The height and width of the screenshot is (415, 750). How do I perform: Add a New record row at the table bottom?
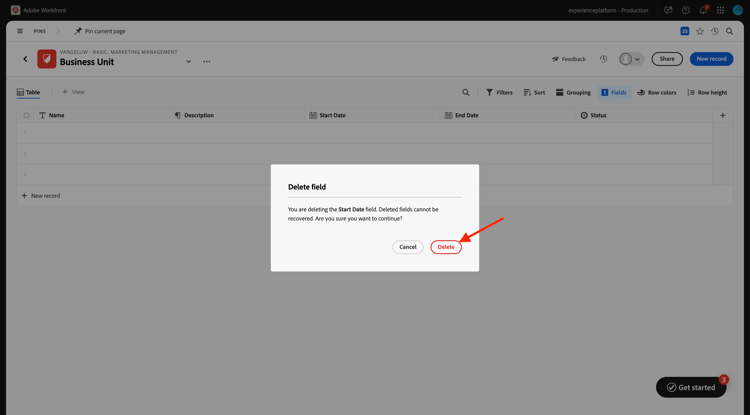pyautogui.click(x=41, y=196)
